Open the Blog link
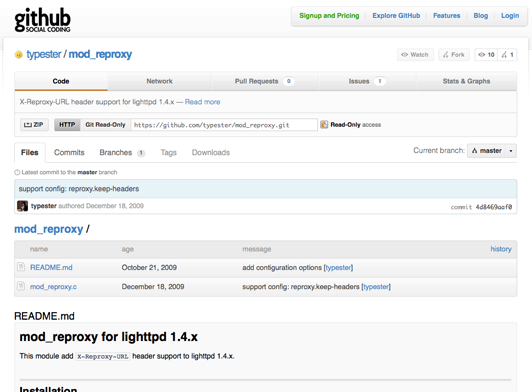The image size is (532, 392). tap(481, 16)
